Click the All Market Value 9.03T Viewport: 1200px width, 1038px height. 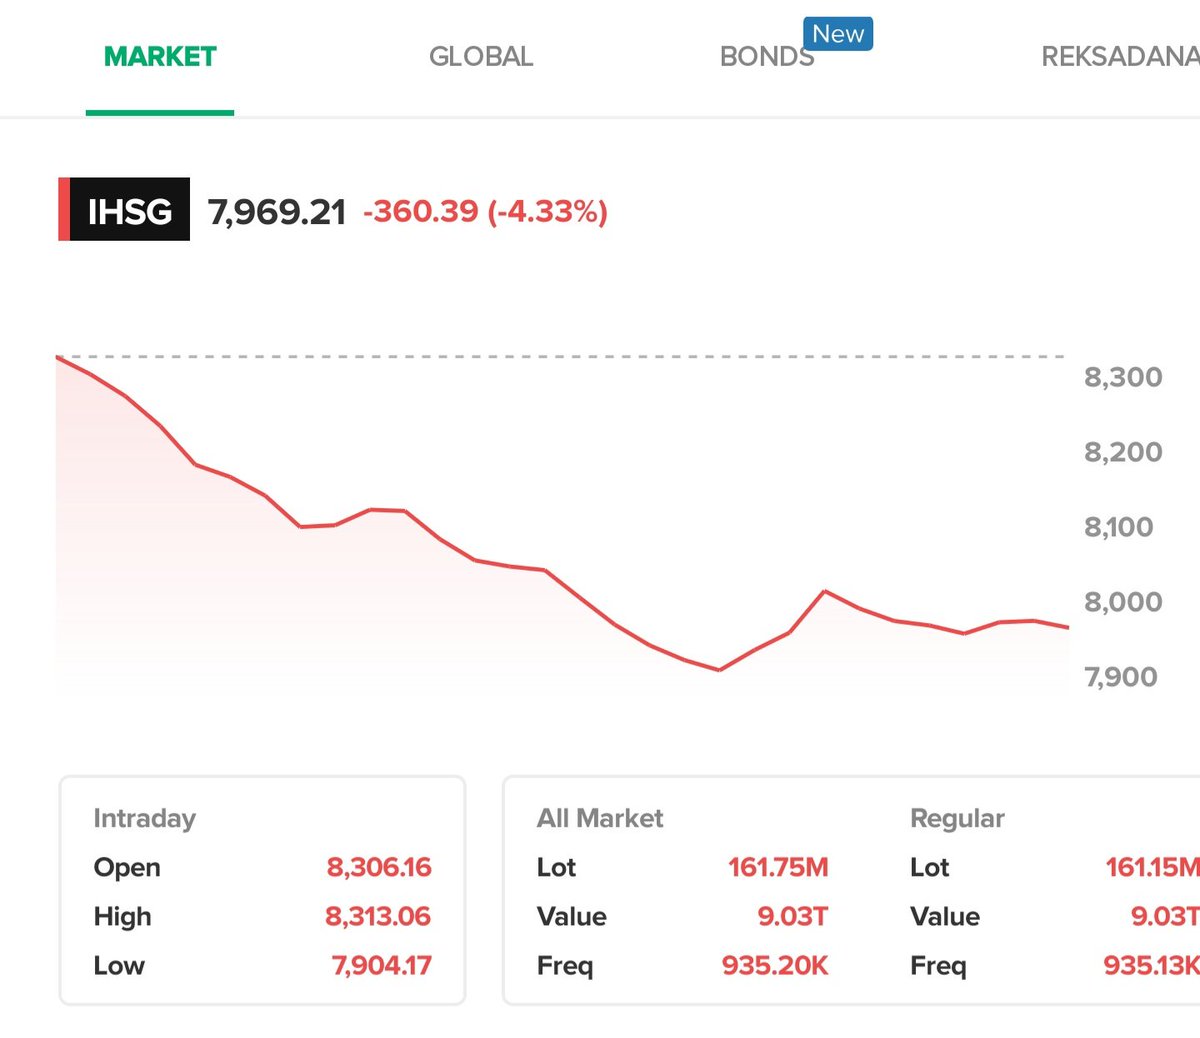[x=793, y=916]
